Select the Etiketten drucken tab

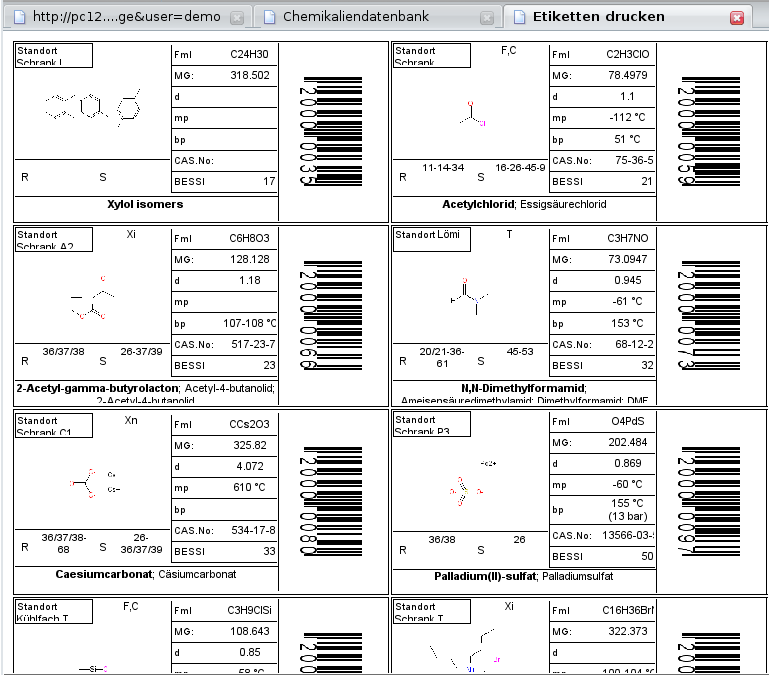click(x=627, y=17)
